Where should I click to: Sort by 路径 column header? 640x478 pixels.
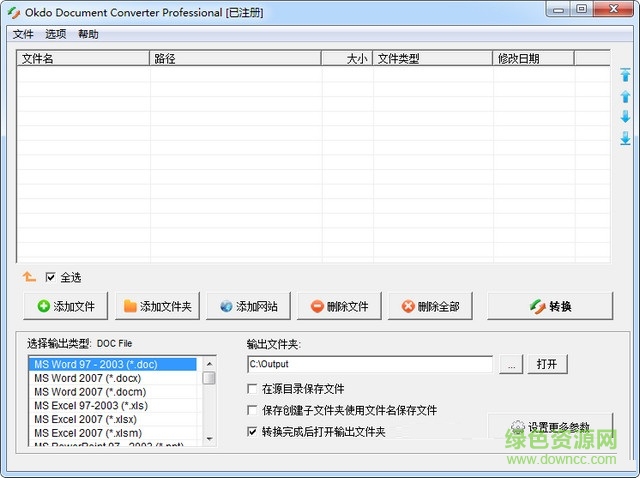[236, 58]
